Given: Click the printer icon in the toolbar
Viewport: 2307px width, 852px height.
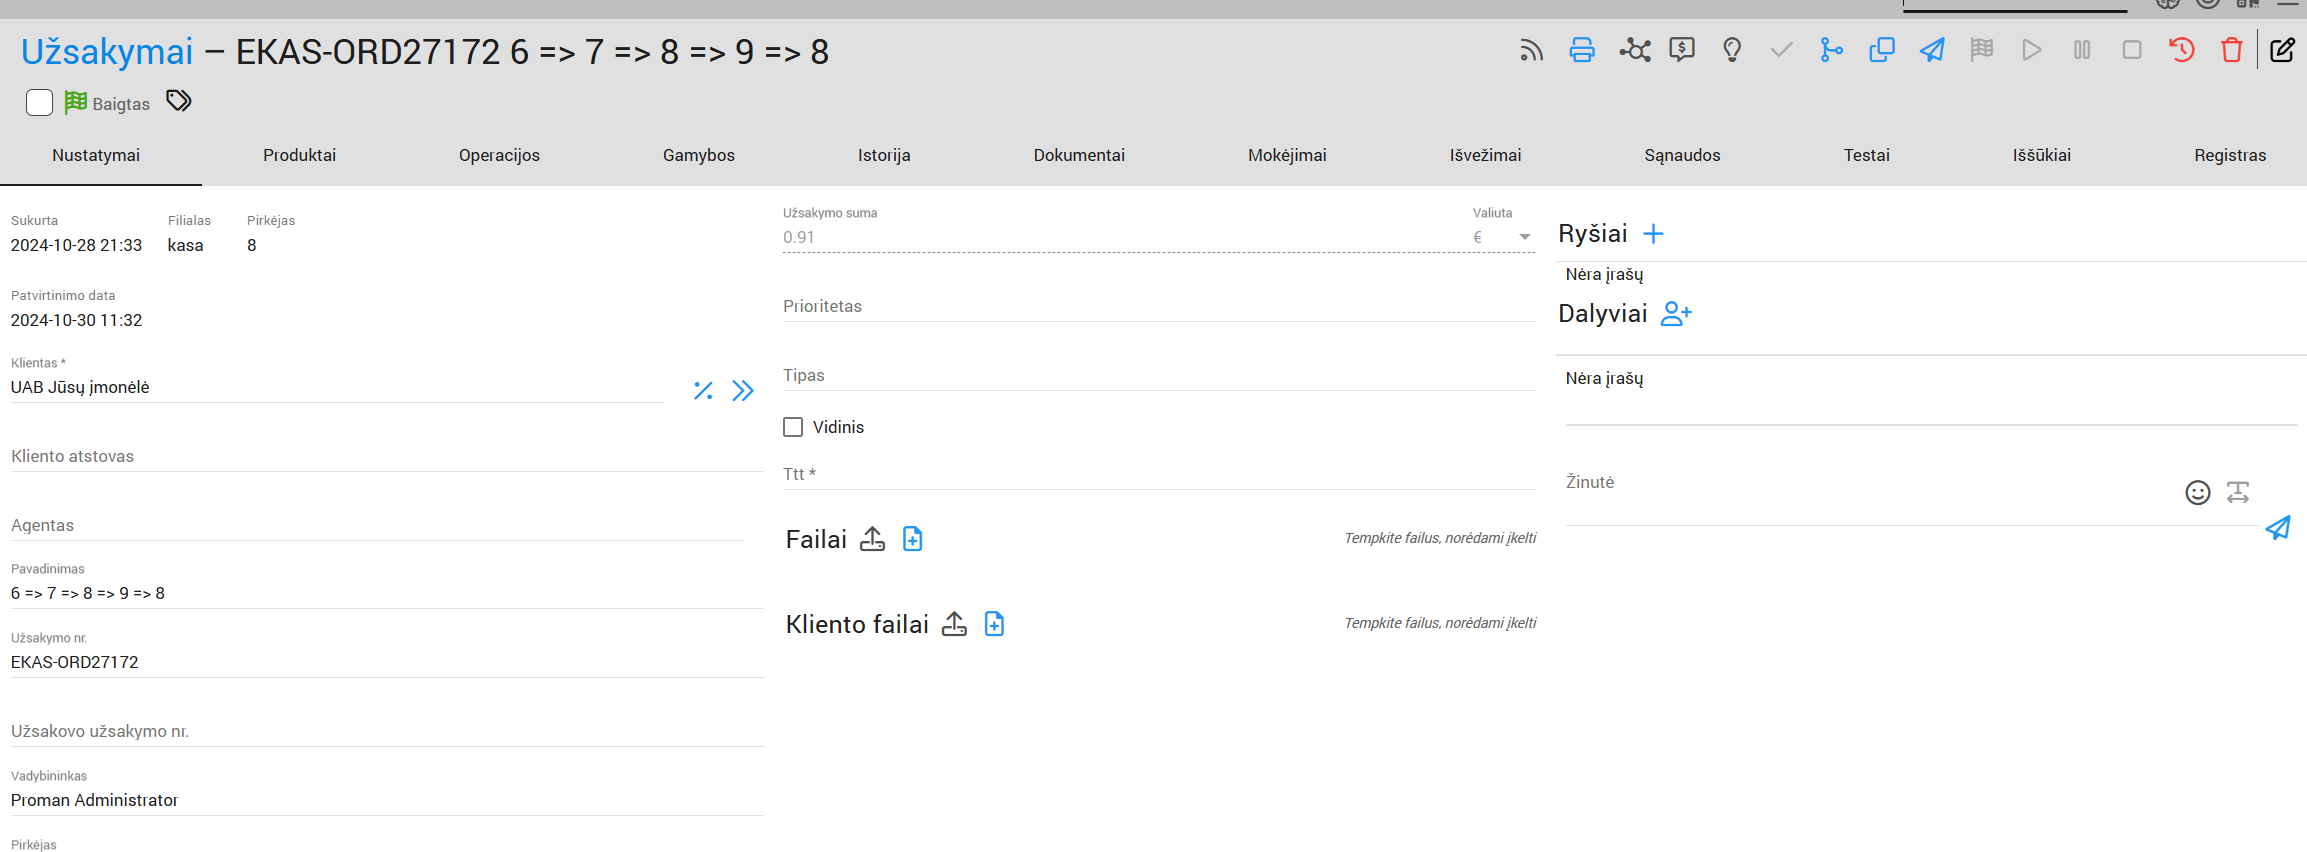Looking at the screenshot, I should pos(1581,50).
